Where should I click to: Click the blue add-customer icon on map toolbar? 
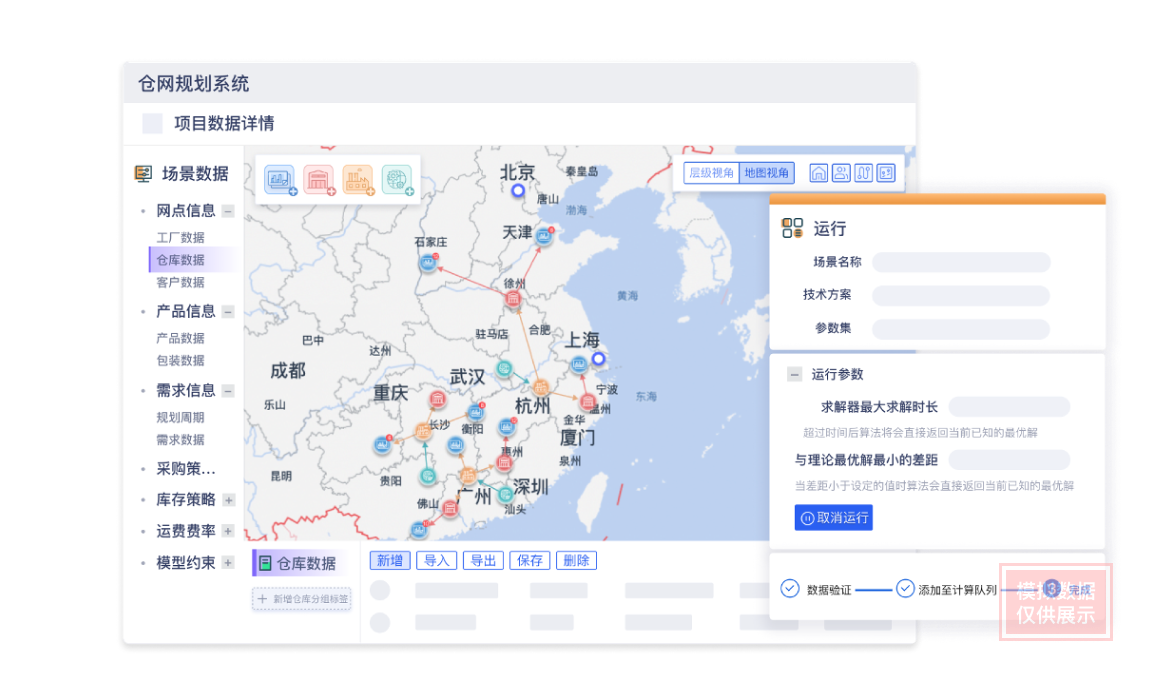coord(279,180)
